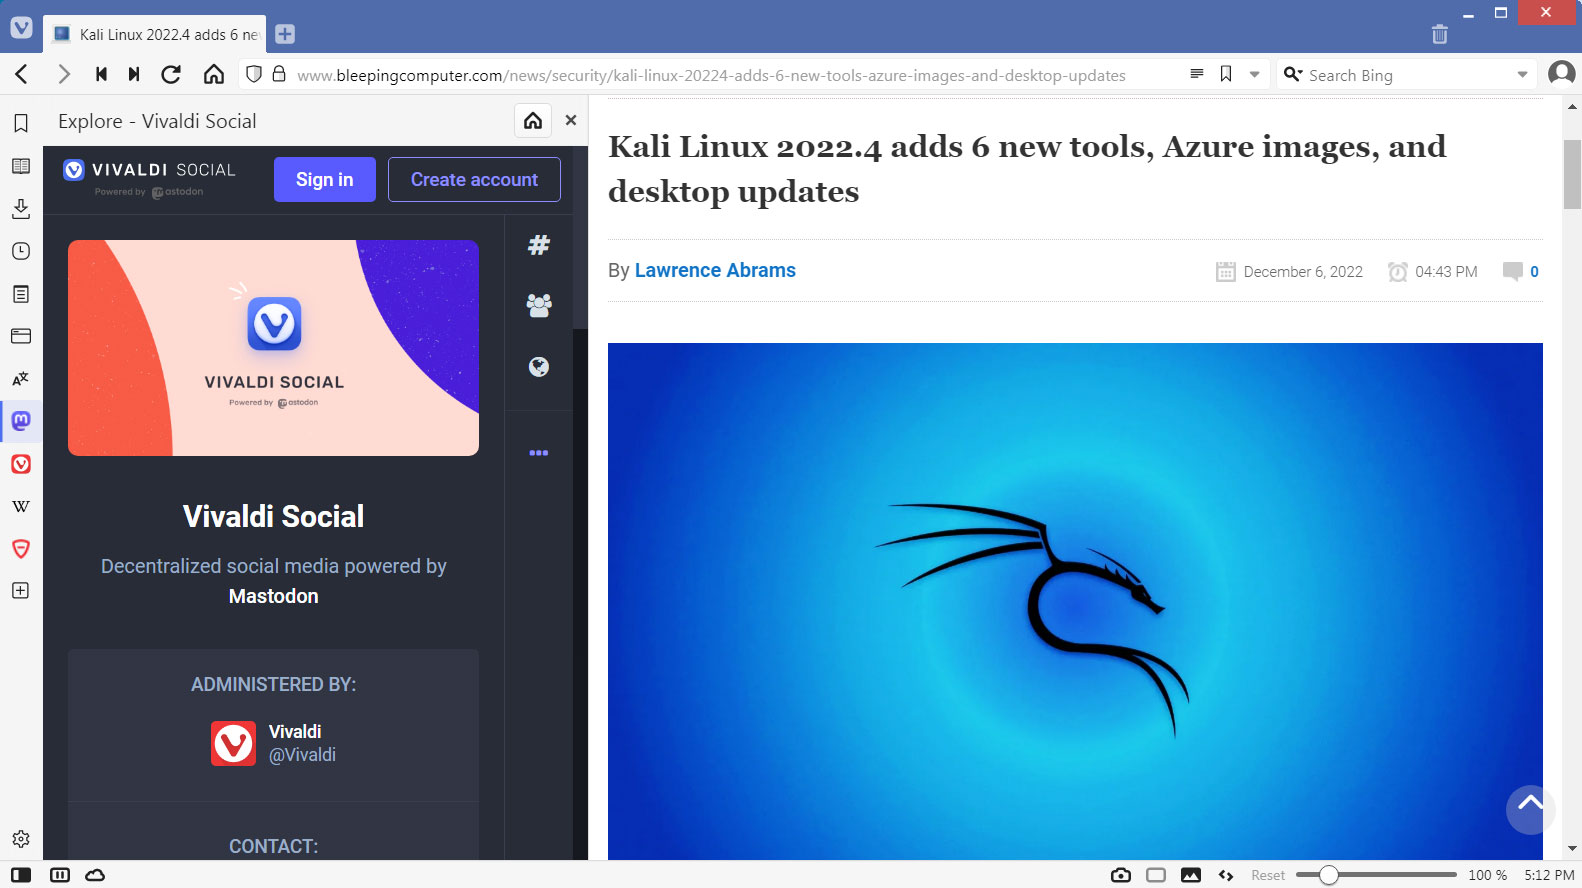Viewport: 1582px width, 888px height.
Task: Open the History panel
Action: tap(21, 251)
